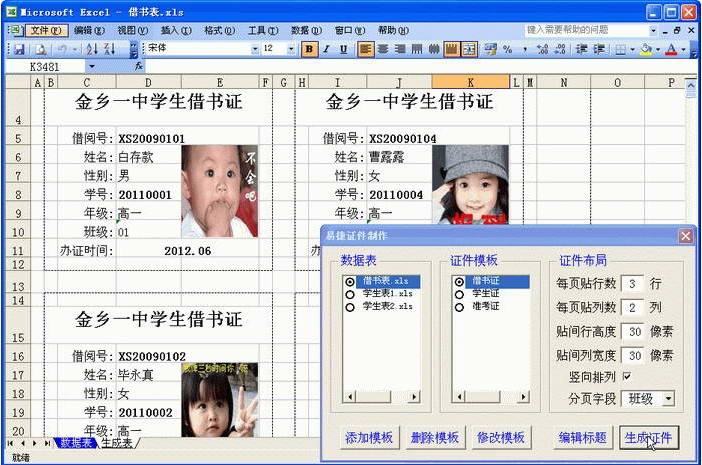
Task: Click Decrease Indent icon
Action: click(x=581, y=49)
